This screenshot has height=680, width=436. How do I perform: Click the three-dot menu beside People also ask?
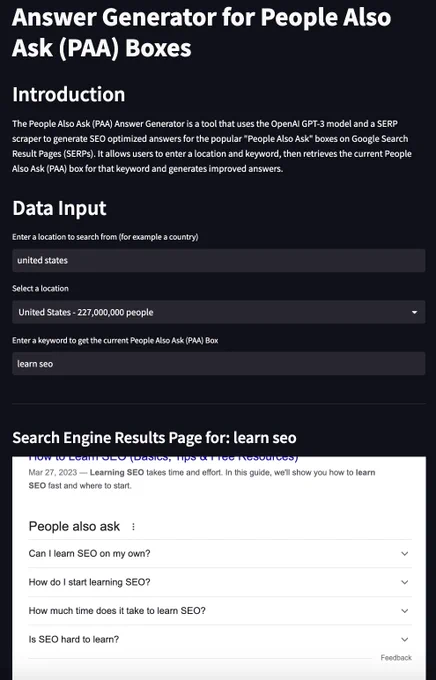pos(133,526)
